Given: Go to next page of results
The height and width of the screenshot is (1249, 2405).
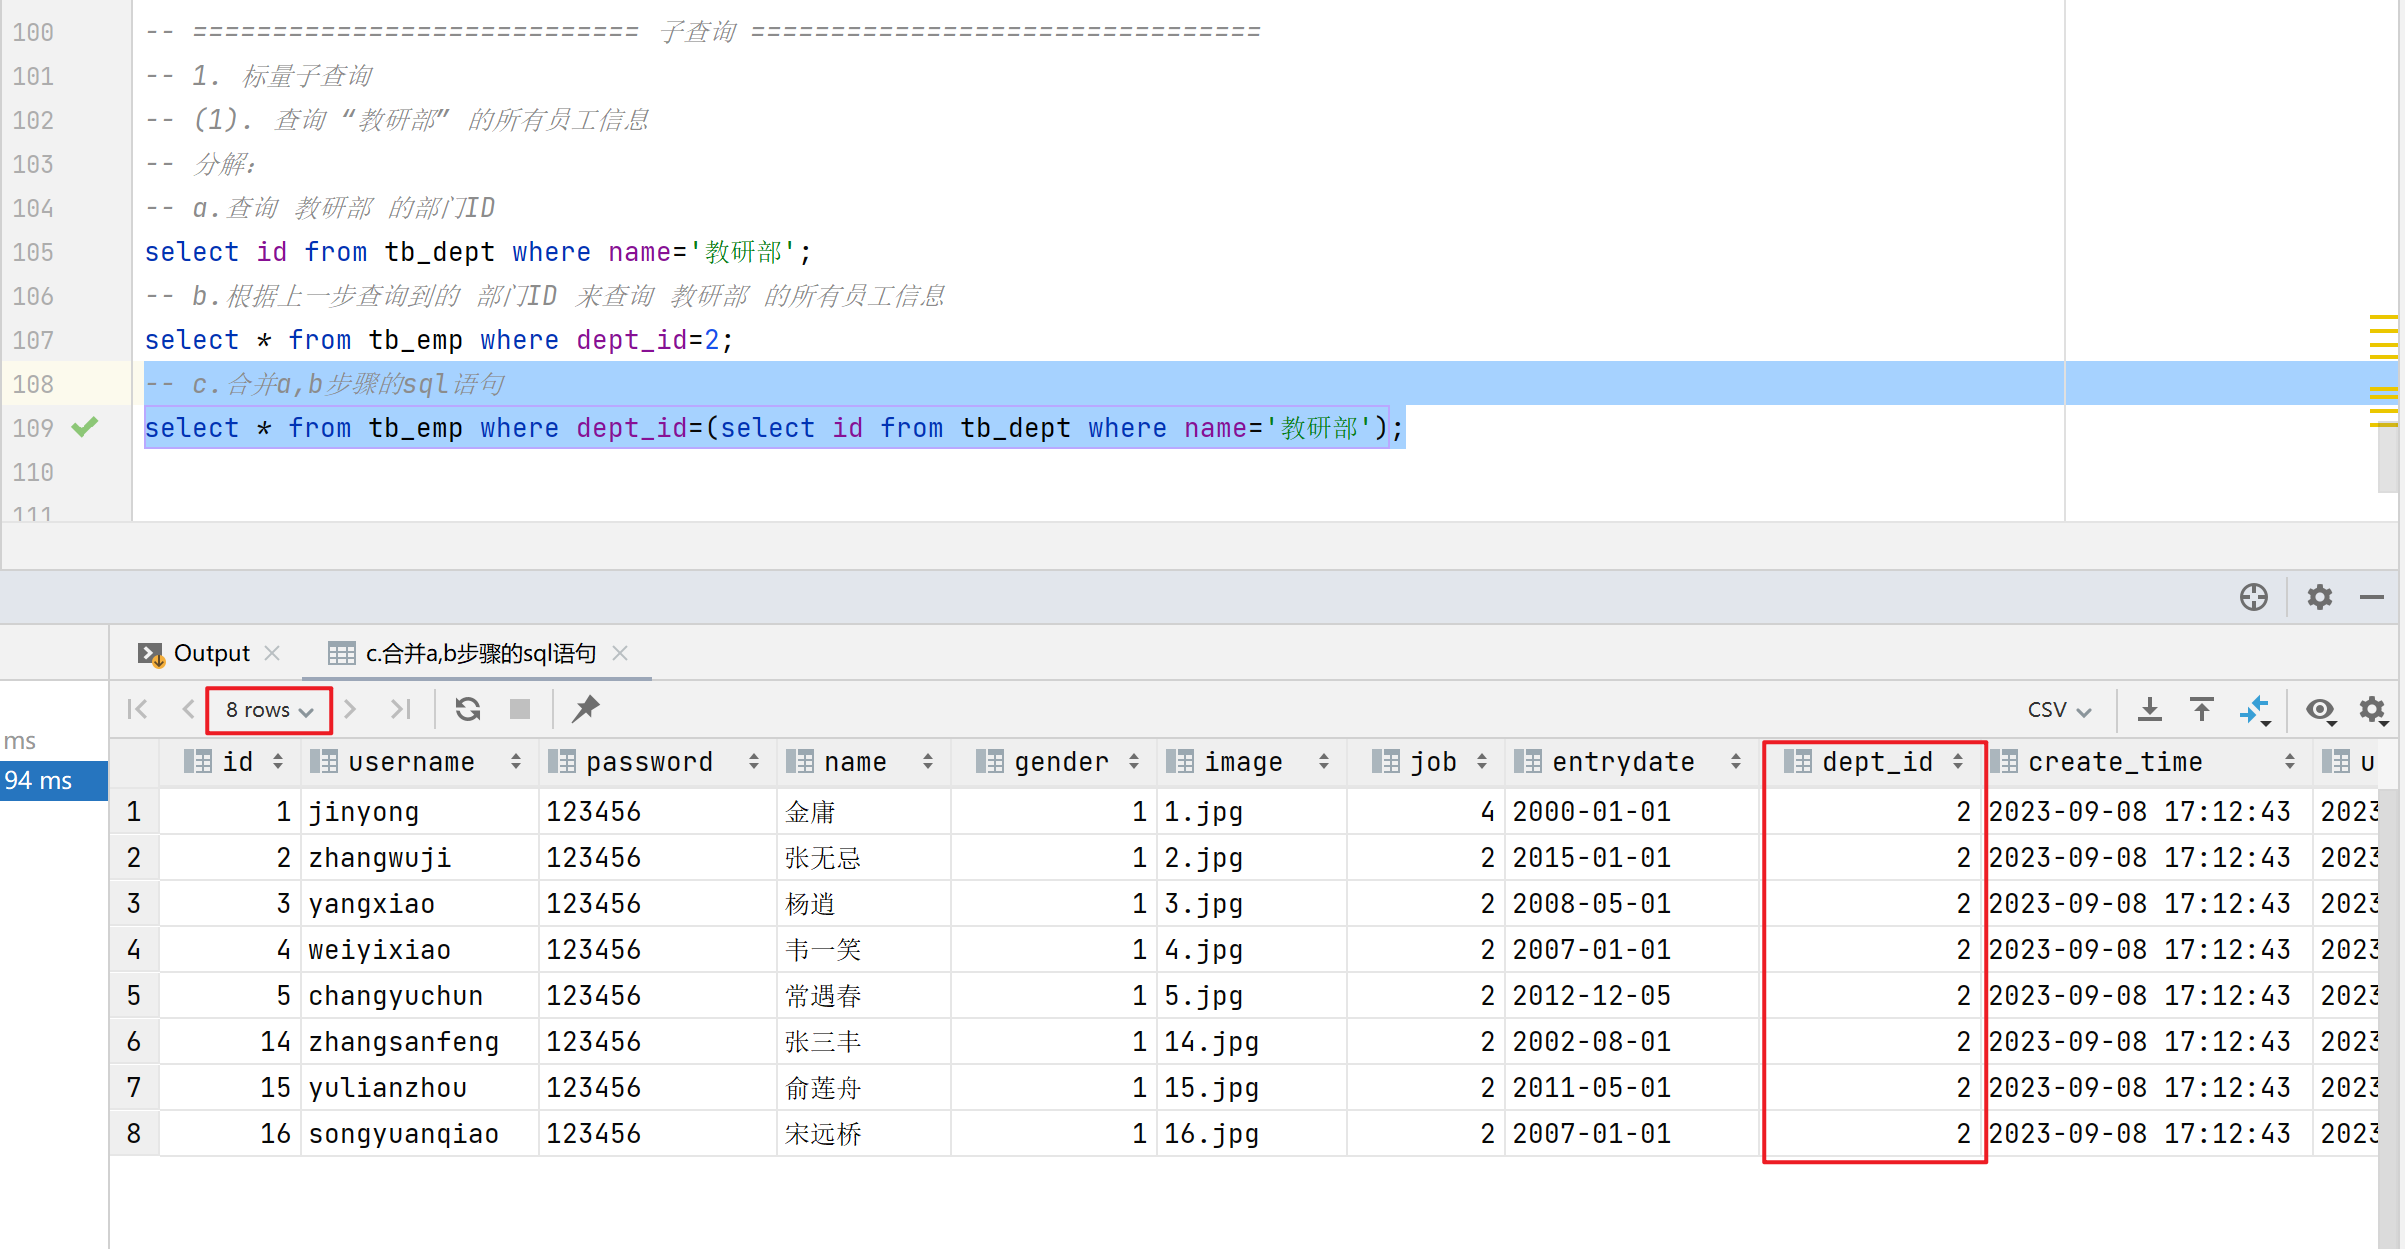Looking at the screenshot, I should click(350, 709).
